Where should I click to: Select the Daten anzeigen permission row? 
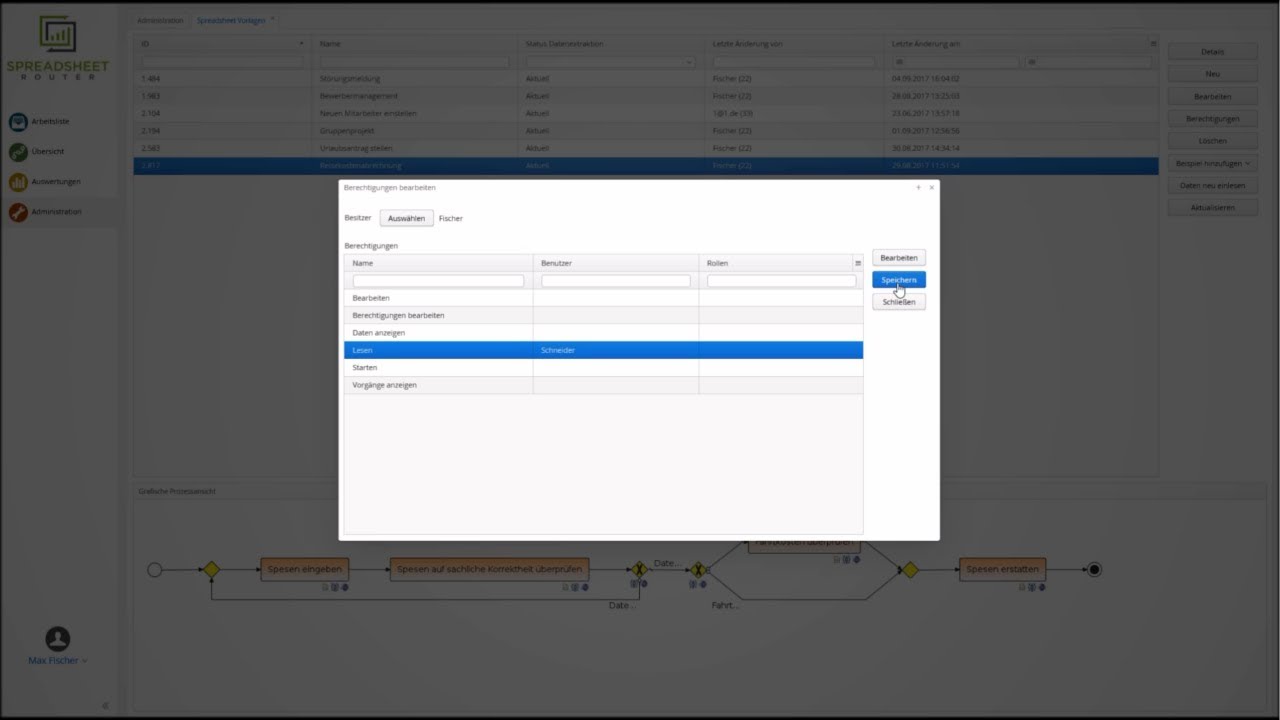(603, 333)
